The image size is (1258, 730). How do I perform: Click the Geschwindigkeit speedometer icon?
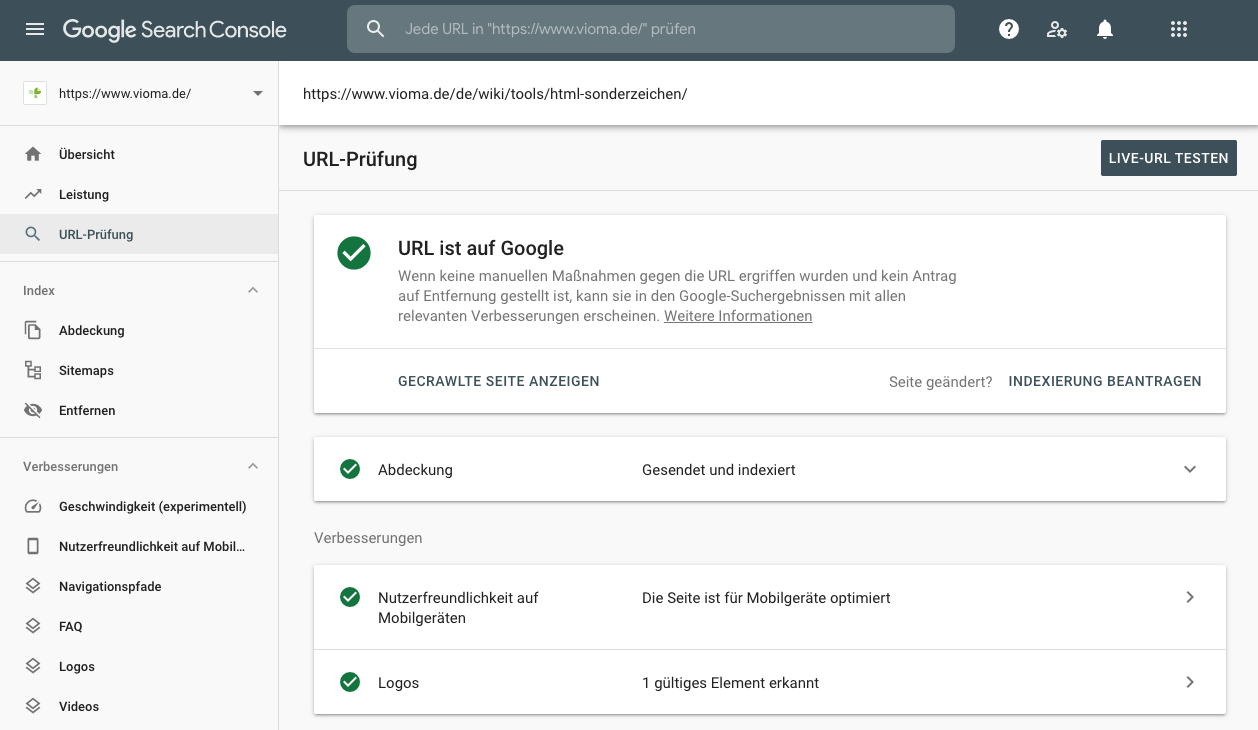[33, 506]
